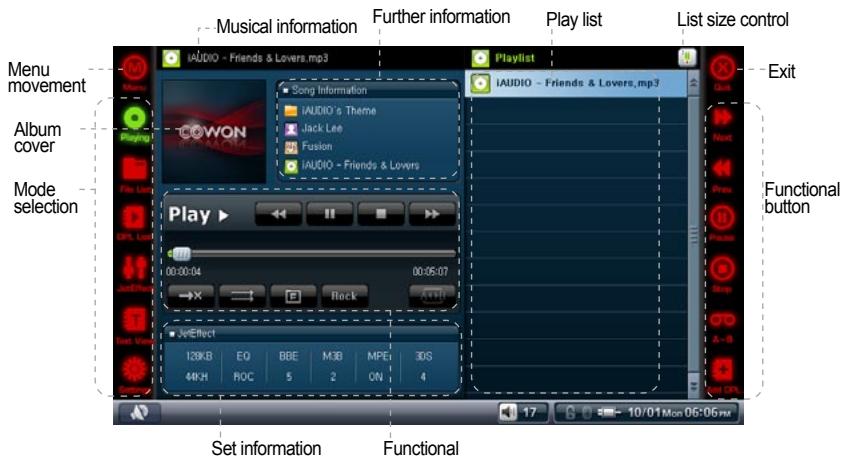The height and width of the screenshot is (459, 843).
Task: Click the folder icon by iAUDIO's Theme
Action: 290,111
